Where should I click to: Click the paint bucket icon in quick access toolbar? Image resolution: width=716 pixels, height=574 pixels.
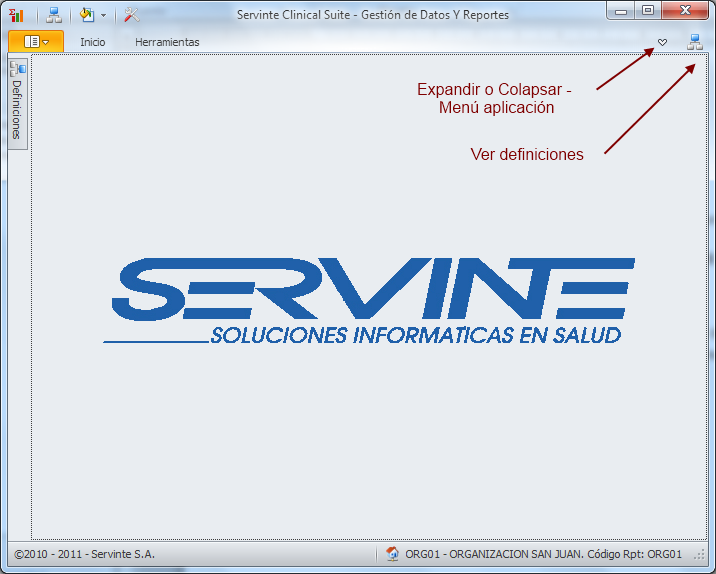(x=87, y=15)
